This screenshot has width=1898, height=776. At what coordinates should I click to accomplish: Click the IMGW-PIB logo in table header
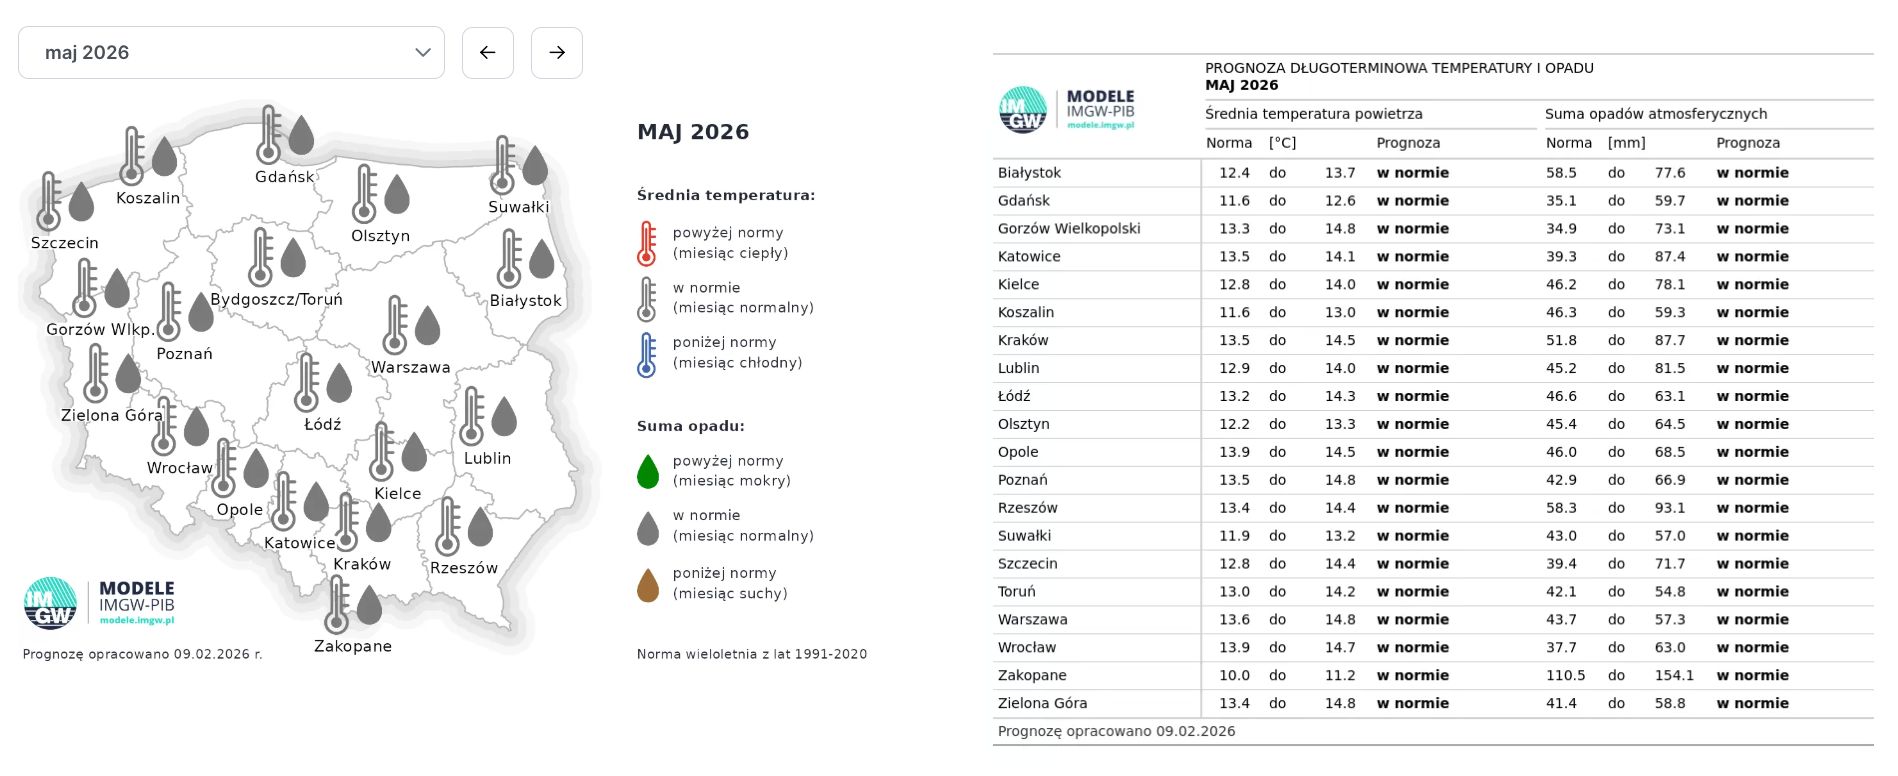[x=1067, y=110]
